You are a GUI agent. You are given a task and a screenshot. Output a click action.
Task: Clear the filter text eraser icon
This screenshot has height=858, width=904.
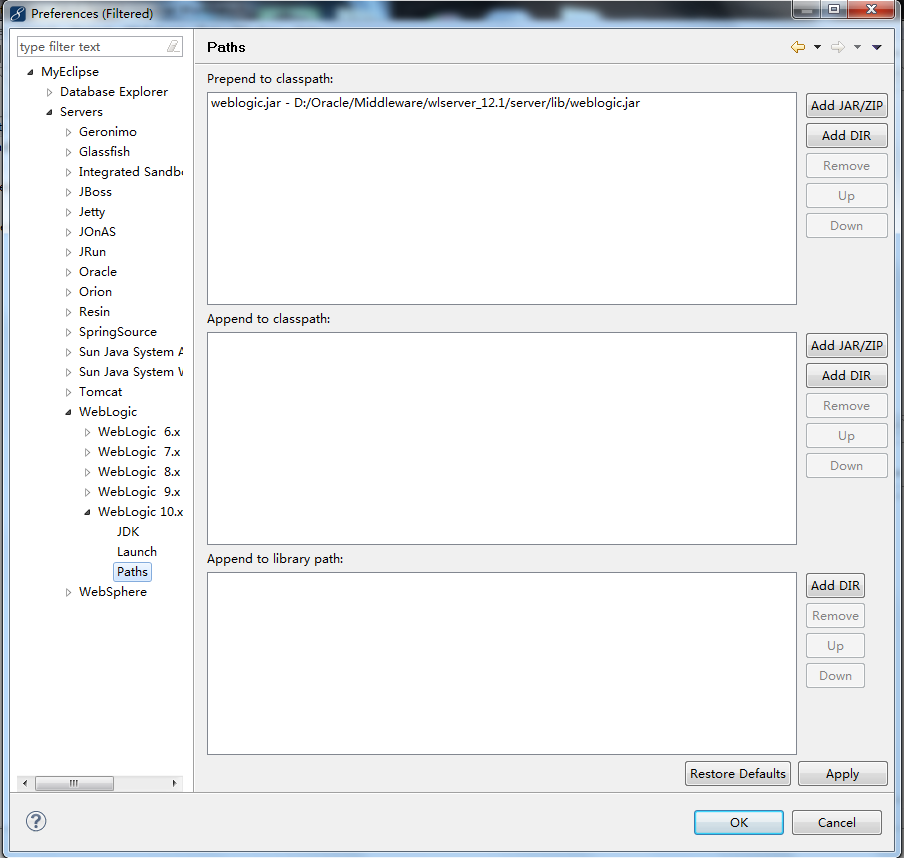(173, 46)
